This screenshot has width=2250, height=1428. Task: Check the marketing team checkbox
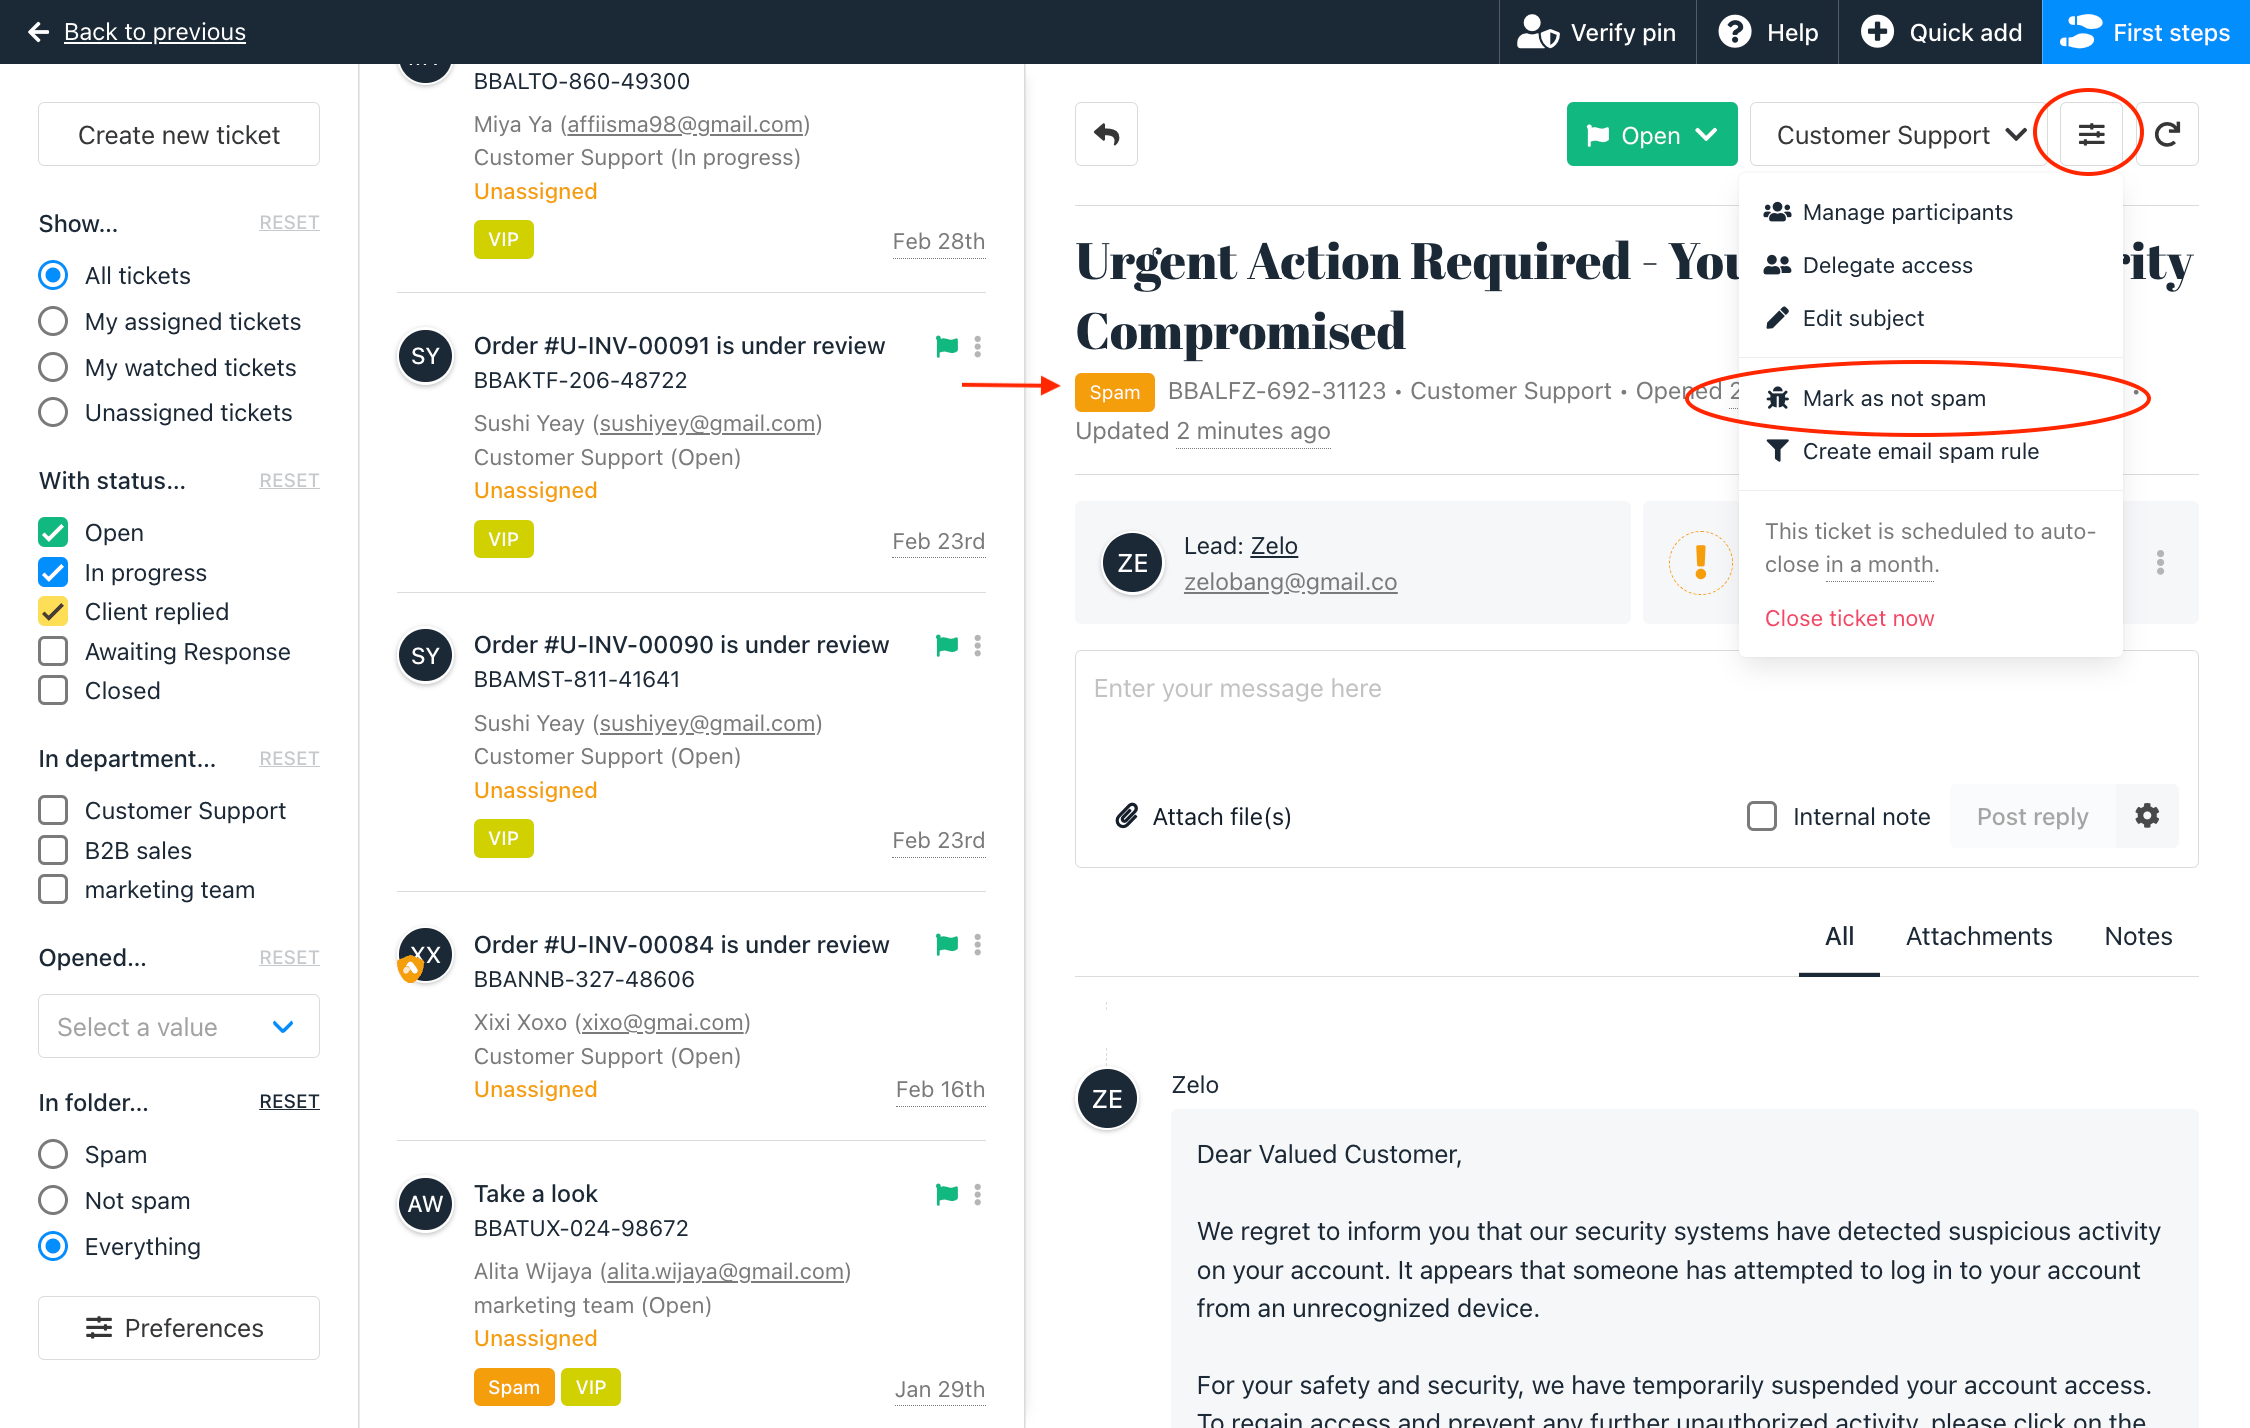[53, 889]
